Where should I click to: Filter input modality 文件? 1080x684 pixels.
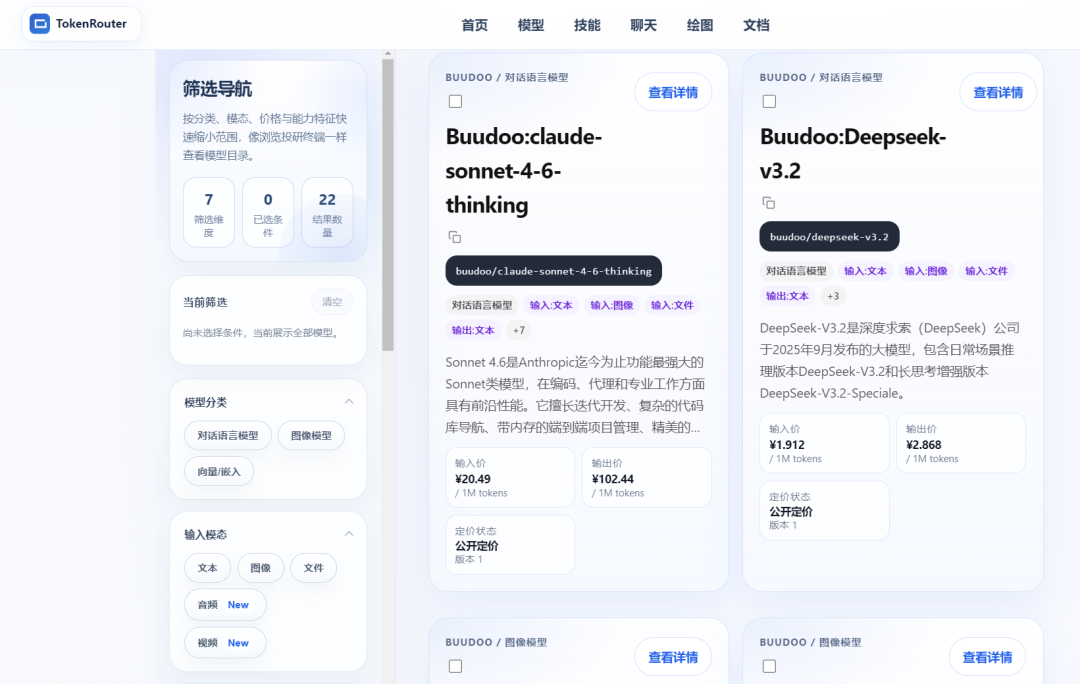(x=313, y=568)
